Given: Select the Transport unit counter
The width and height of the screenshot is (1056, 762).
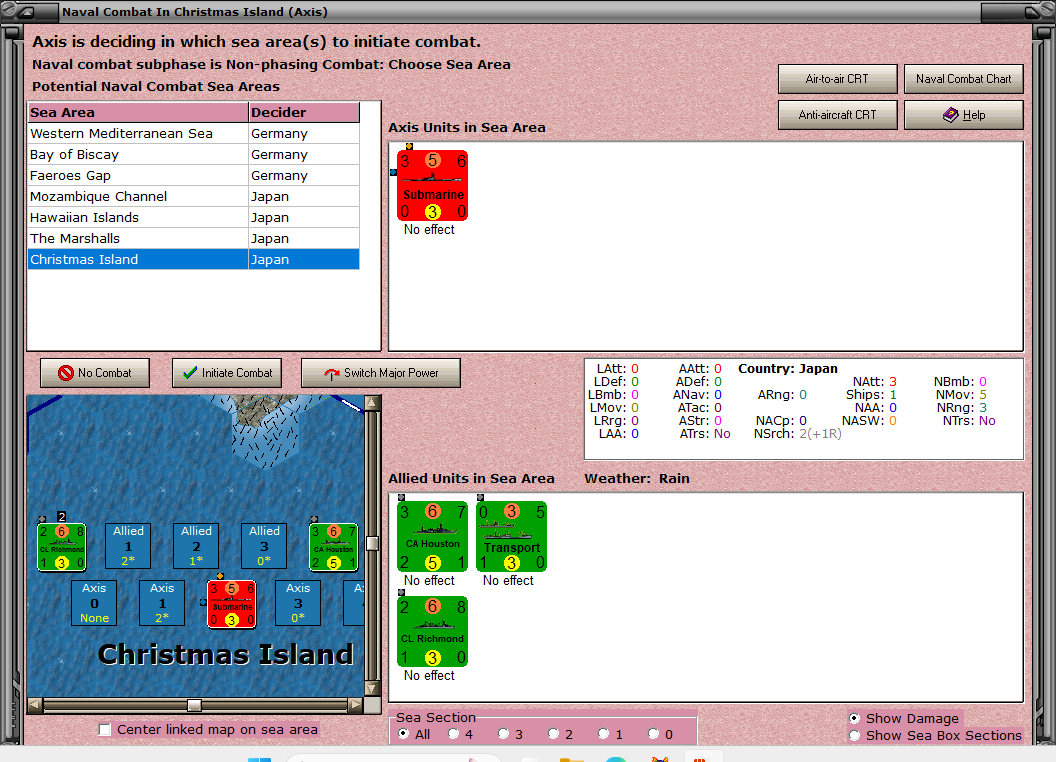Looking at the screenshot, I should [511, 536].
